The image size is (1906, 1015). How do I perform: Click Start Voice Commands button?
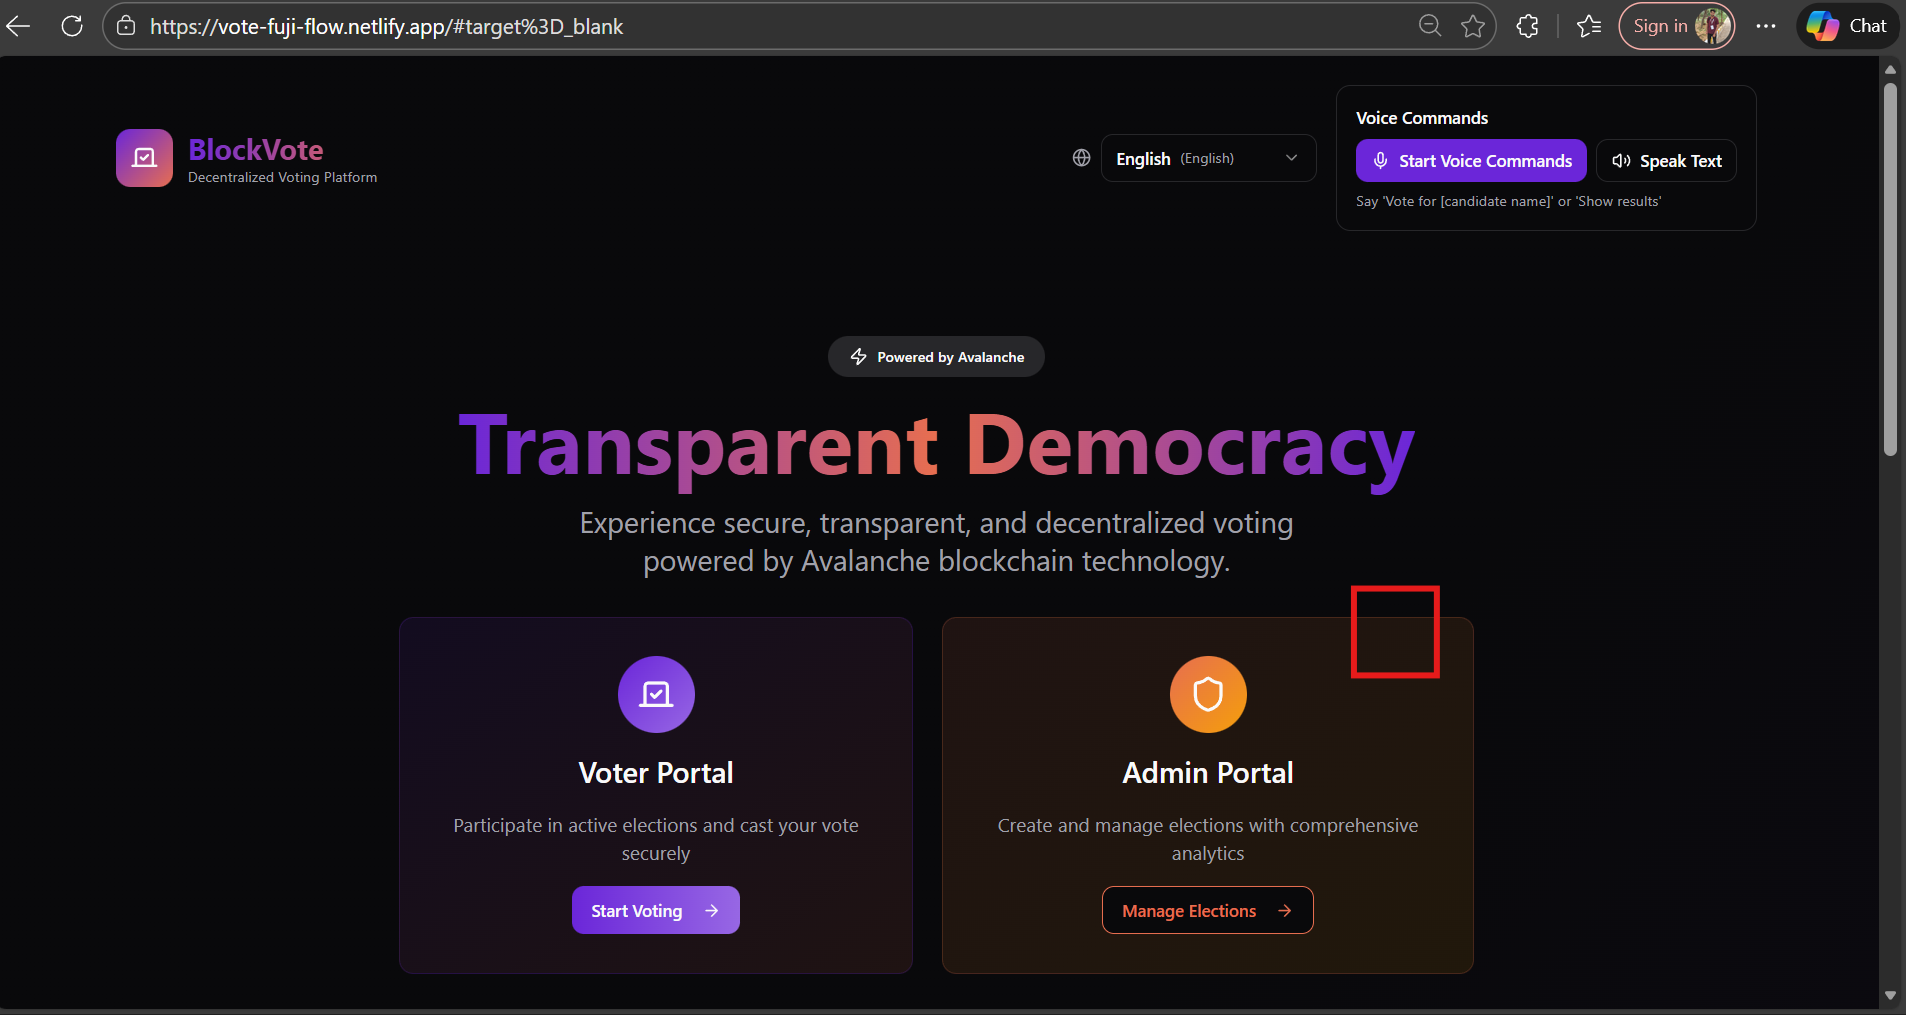(1471, 161)
